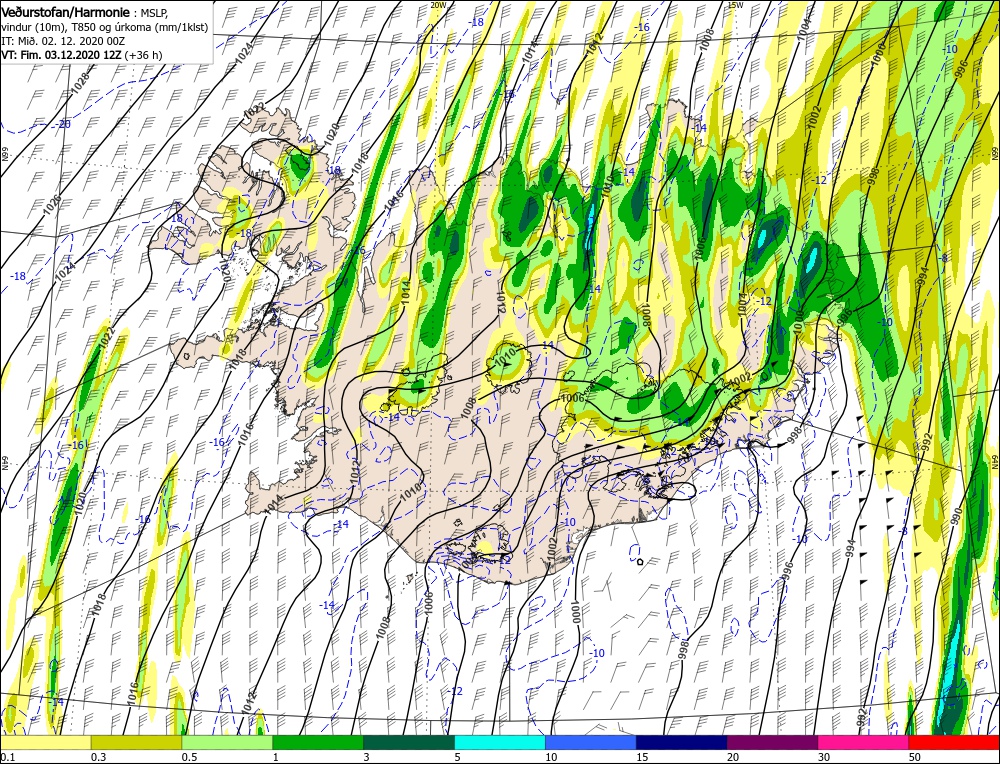Select the green 1 mm legend swatch
The height and width of the screenshot is (764, 1000).
point(318,742)
